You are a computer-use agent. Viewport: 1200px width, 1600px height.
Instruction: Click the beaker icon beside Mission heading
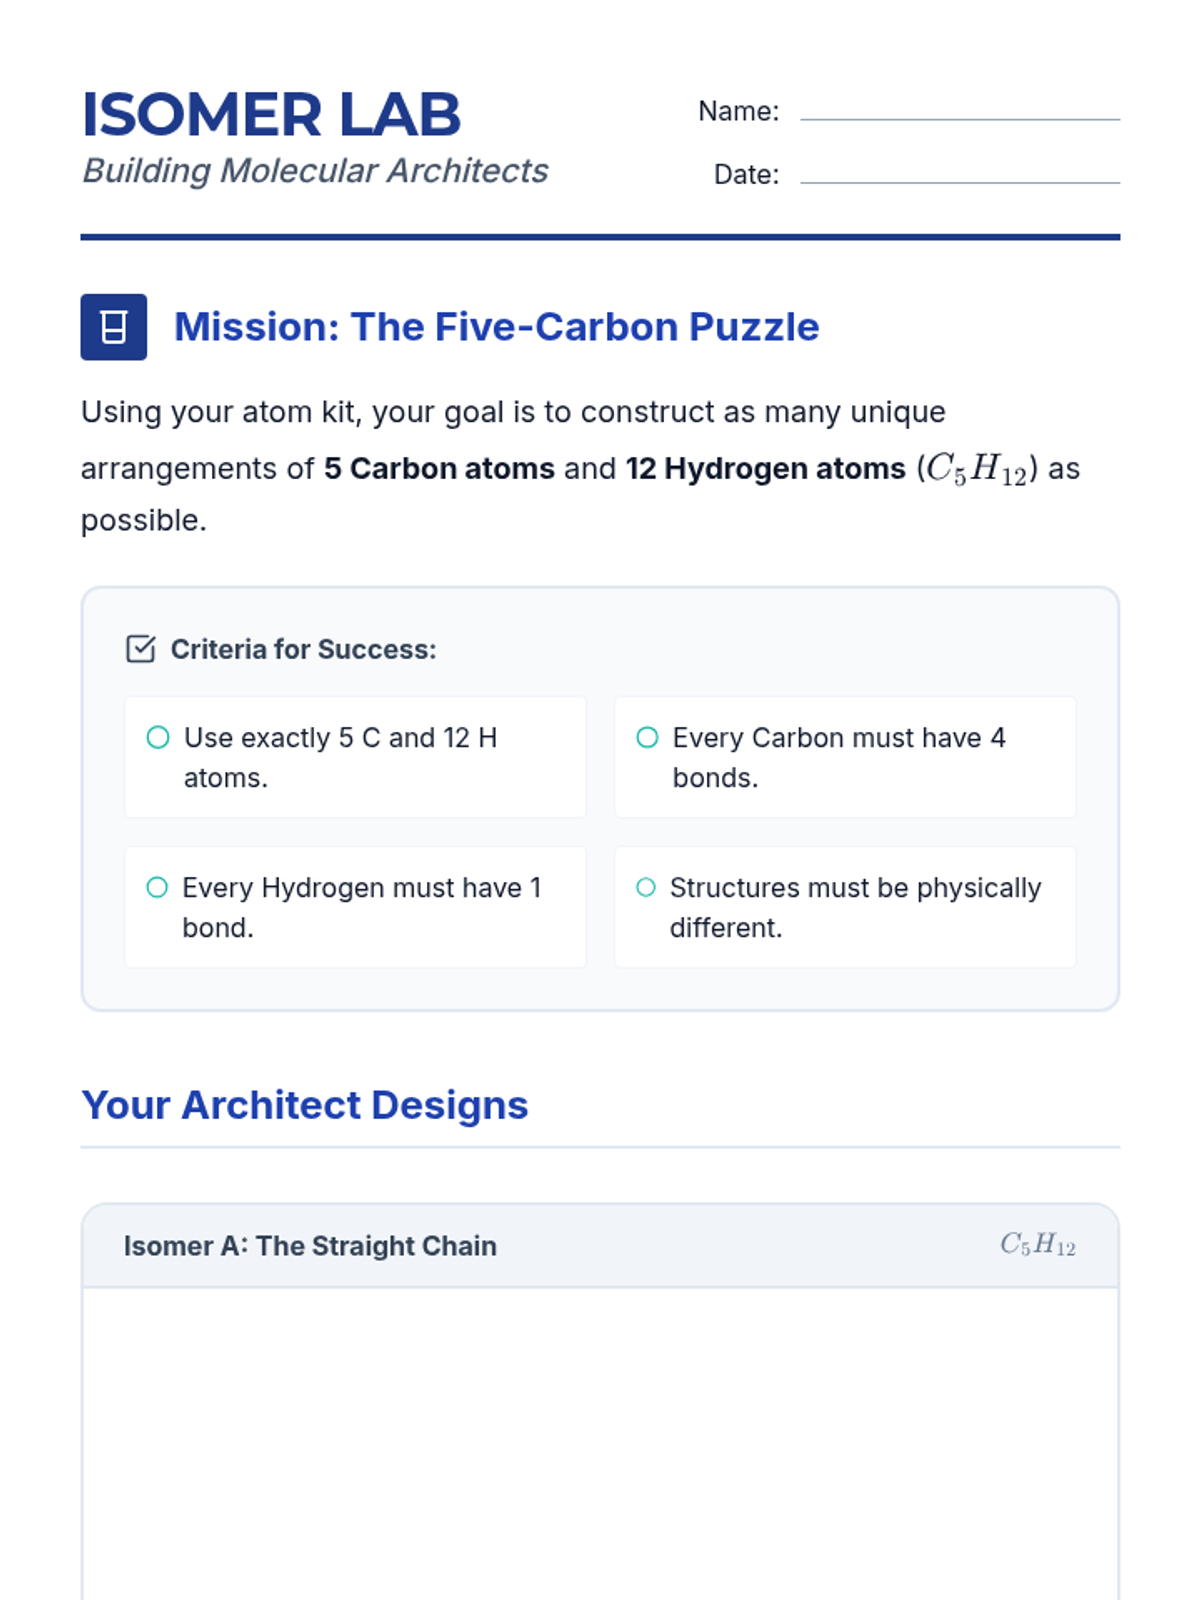click(114, 327)
